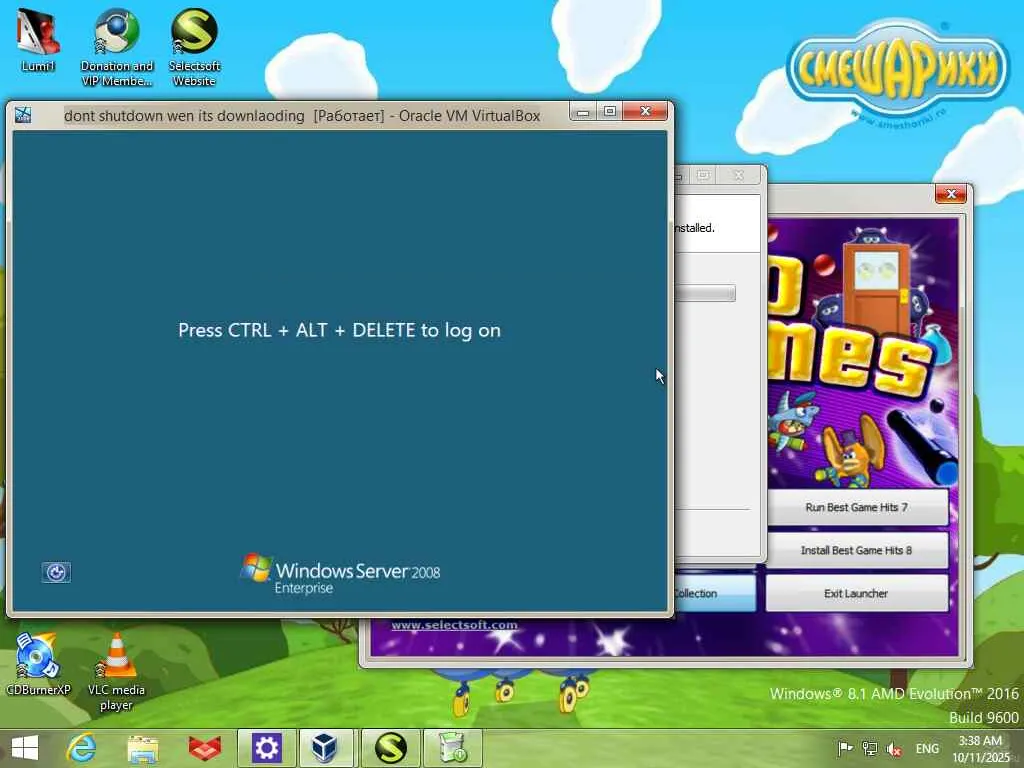Click the Press CTRL + ALT + DELETE text

point(340,330)
